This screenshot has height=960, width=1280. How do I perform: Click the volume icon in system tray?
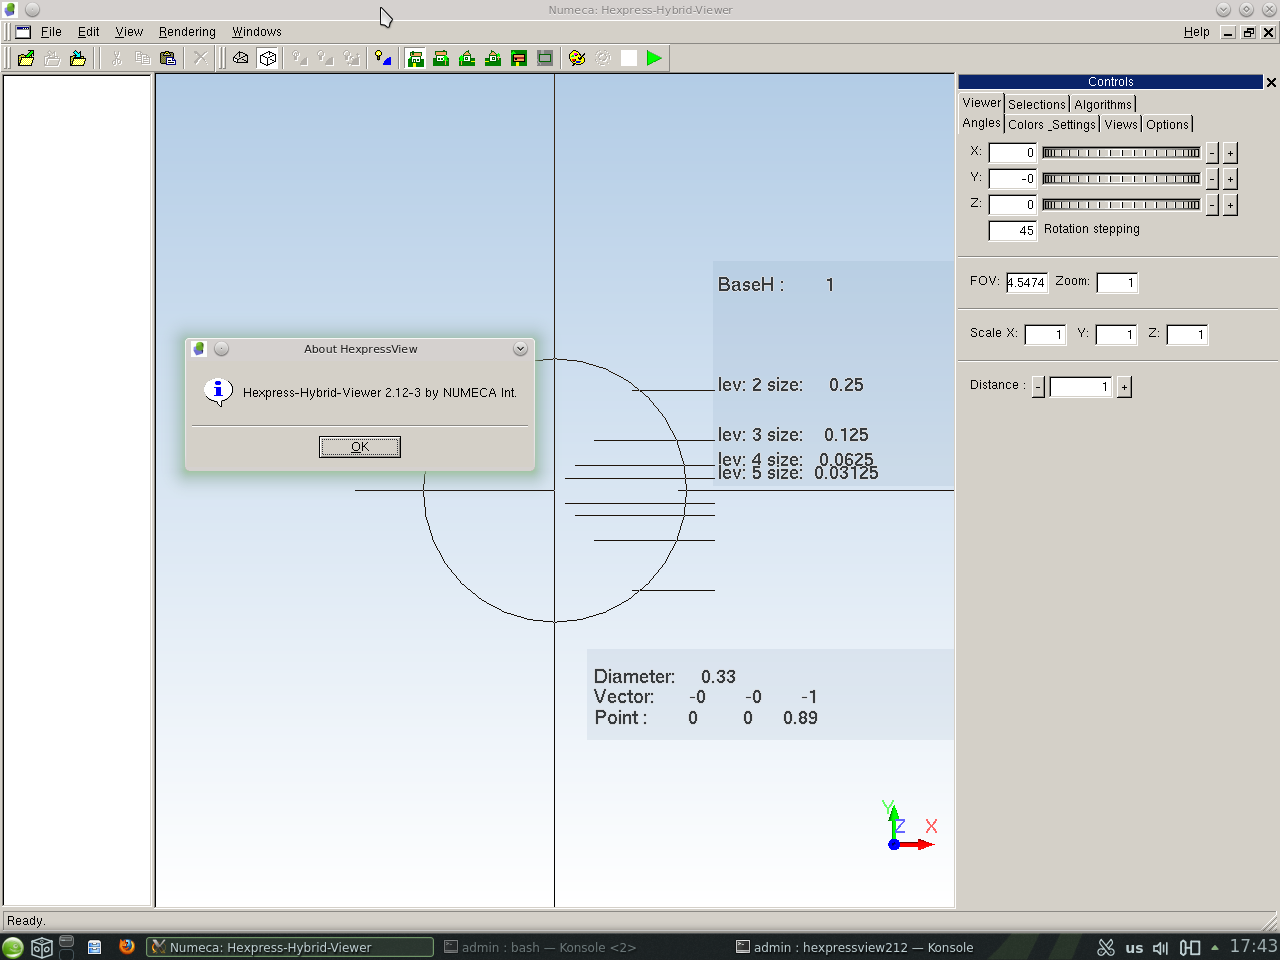pyautogui.click(x=1160, y=947)
